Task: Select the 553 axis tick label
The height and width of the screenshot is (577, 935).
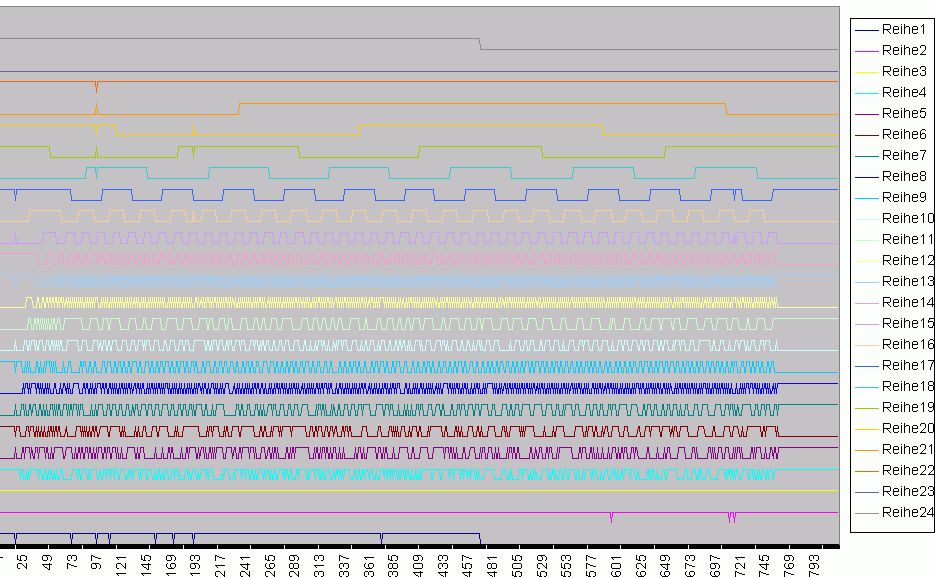Action: pyautogui.click(x=566, y=566)
